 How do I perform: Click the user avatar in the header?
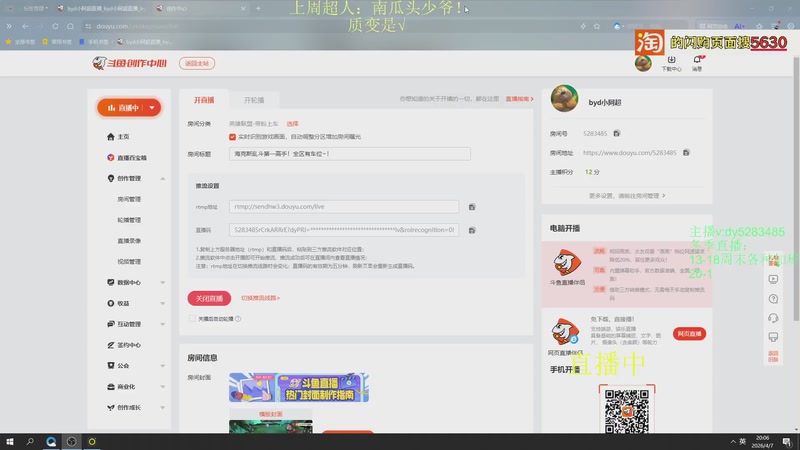[x=643, y=63]
